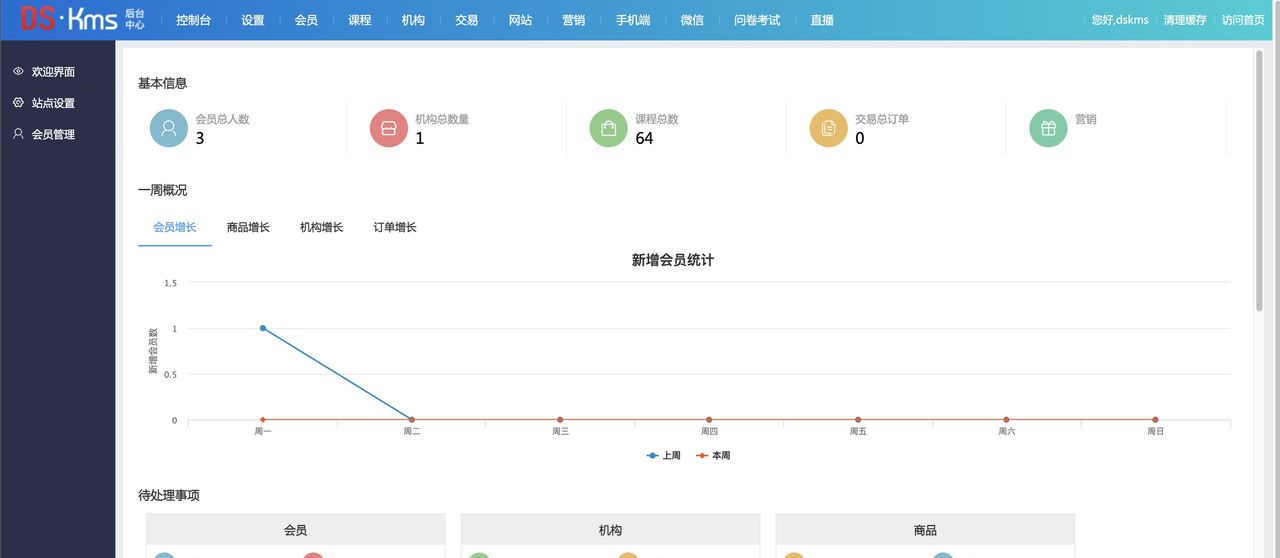
Task: Open the 机构 top menu
Action: (413, 20)
